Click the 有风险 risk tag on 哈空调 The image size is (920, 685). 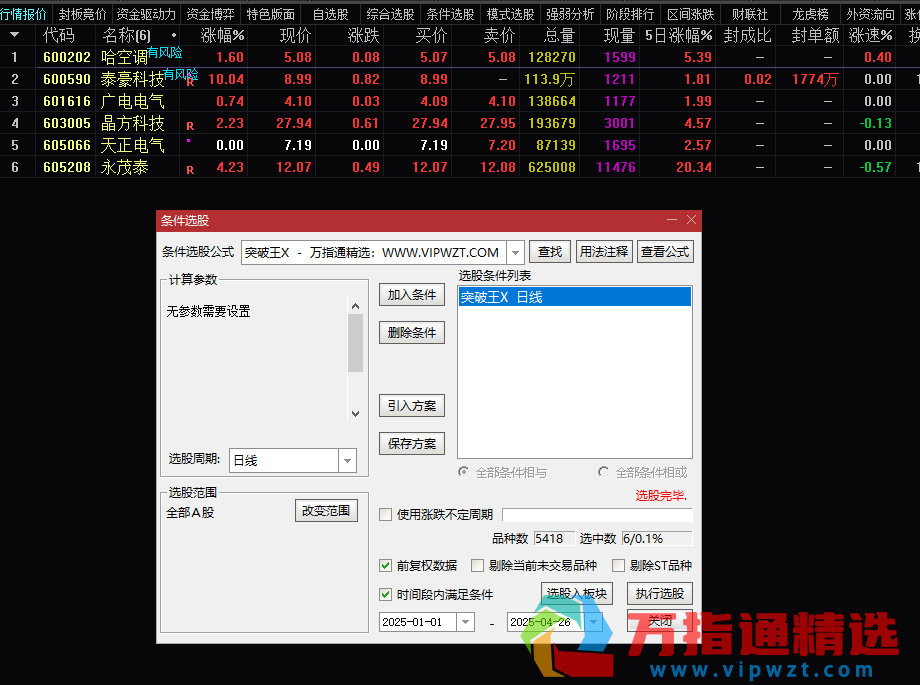pyautogui.click(x=164, y=52)
